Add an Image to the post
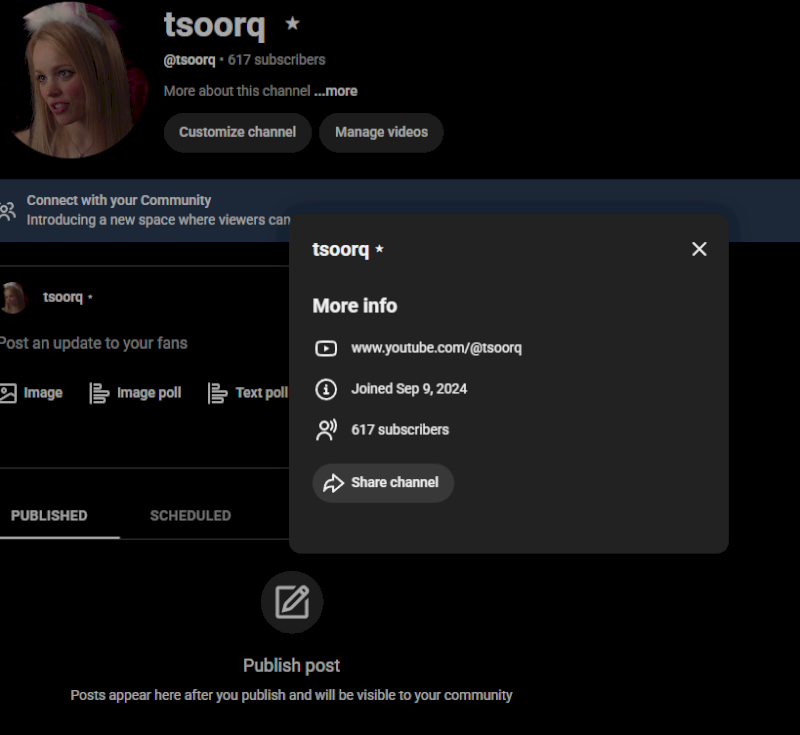This screenshot has width=800, height=735. click(31, 393)
